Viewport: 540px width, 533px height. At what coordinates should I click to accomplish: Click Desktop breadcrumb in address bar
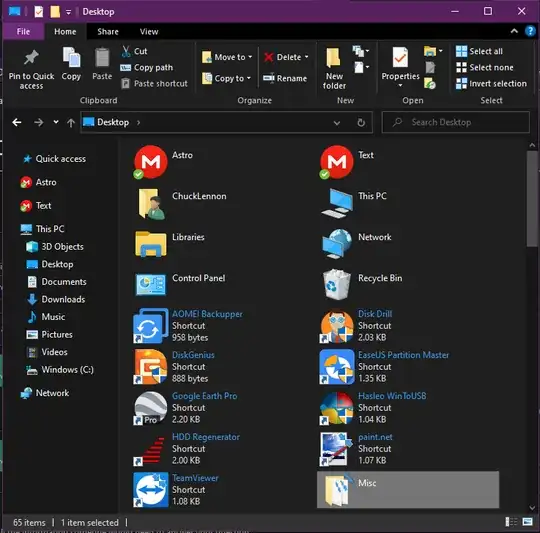[x=113, y=122]
